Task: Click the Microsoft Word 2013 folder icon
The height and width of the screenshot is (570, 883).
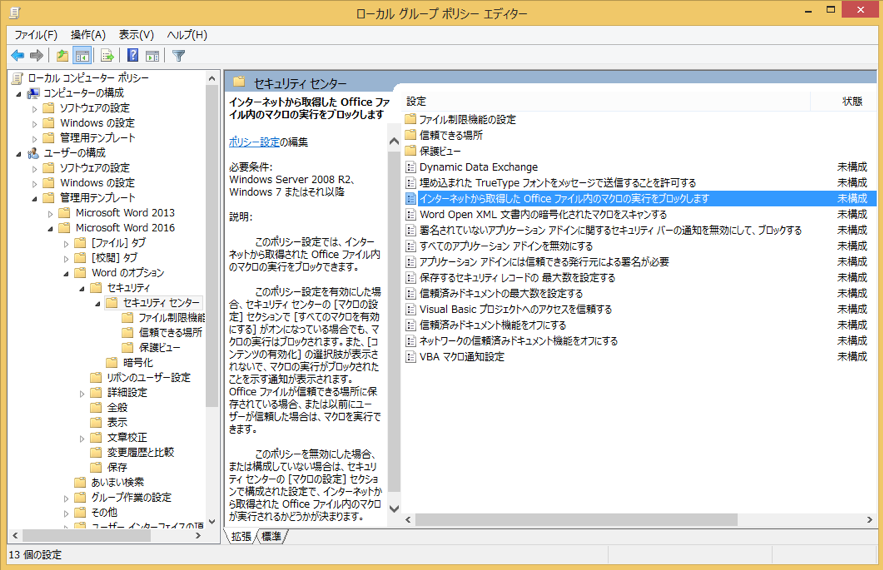Action: pos(65,212)
